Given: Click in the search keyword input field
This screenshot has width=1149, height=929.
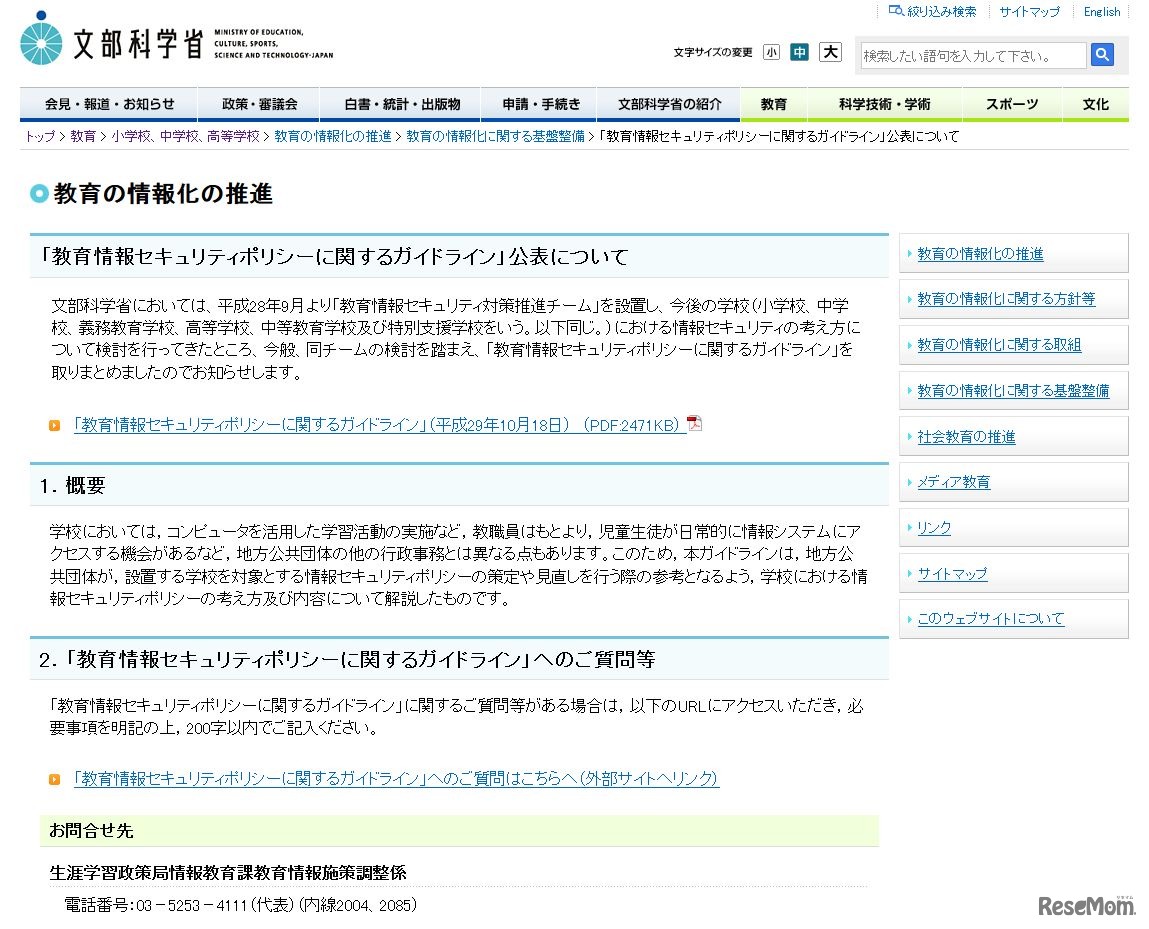Looking at the screenshot, I should click(970, 55).
